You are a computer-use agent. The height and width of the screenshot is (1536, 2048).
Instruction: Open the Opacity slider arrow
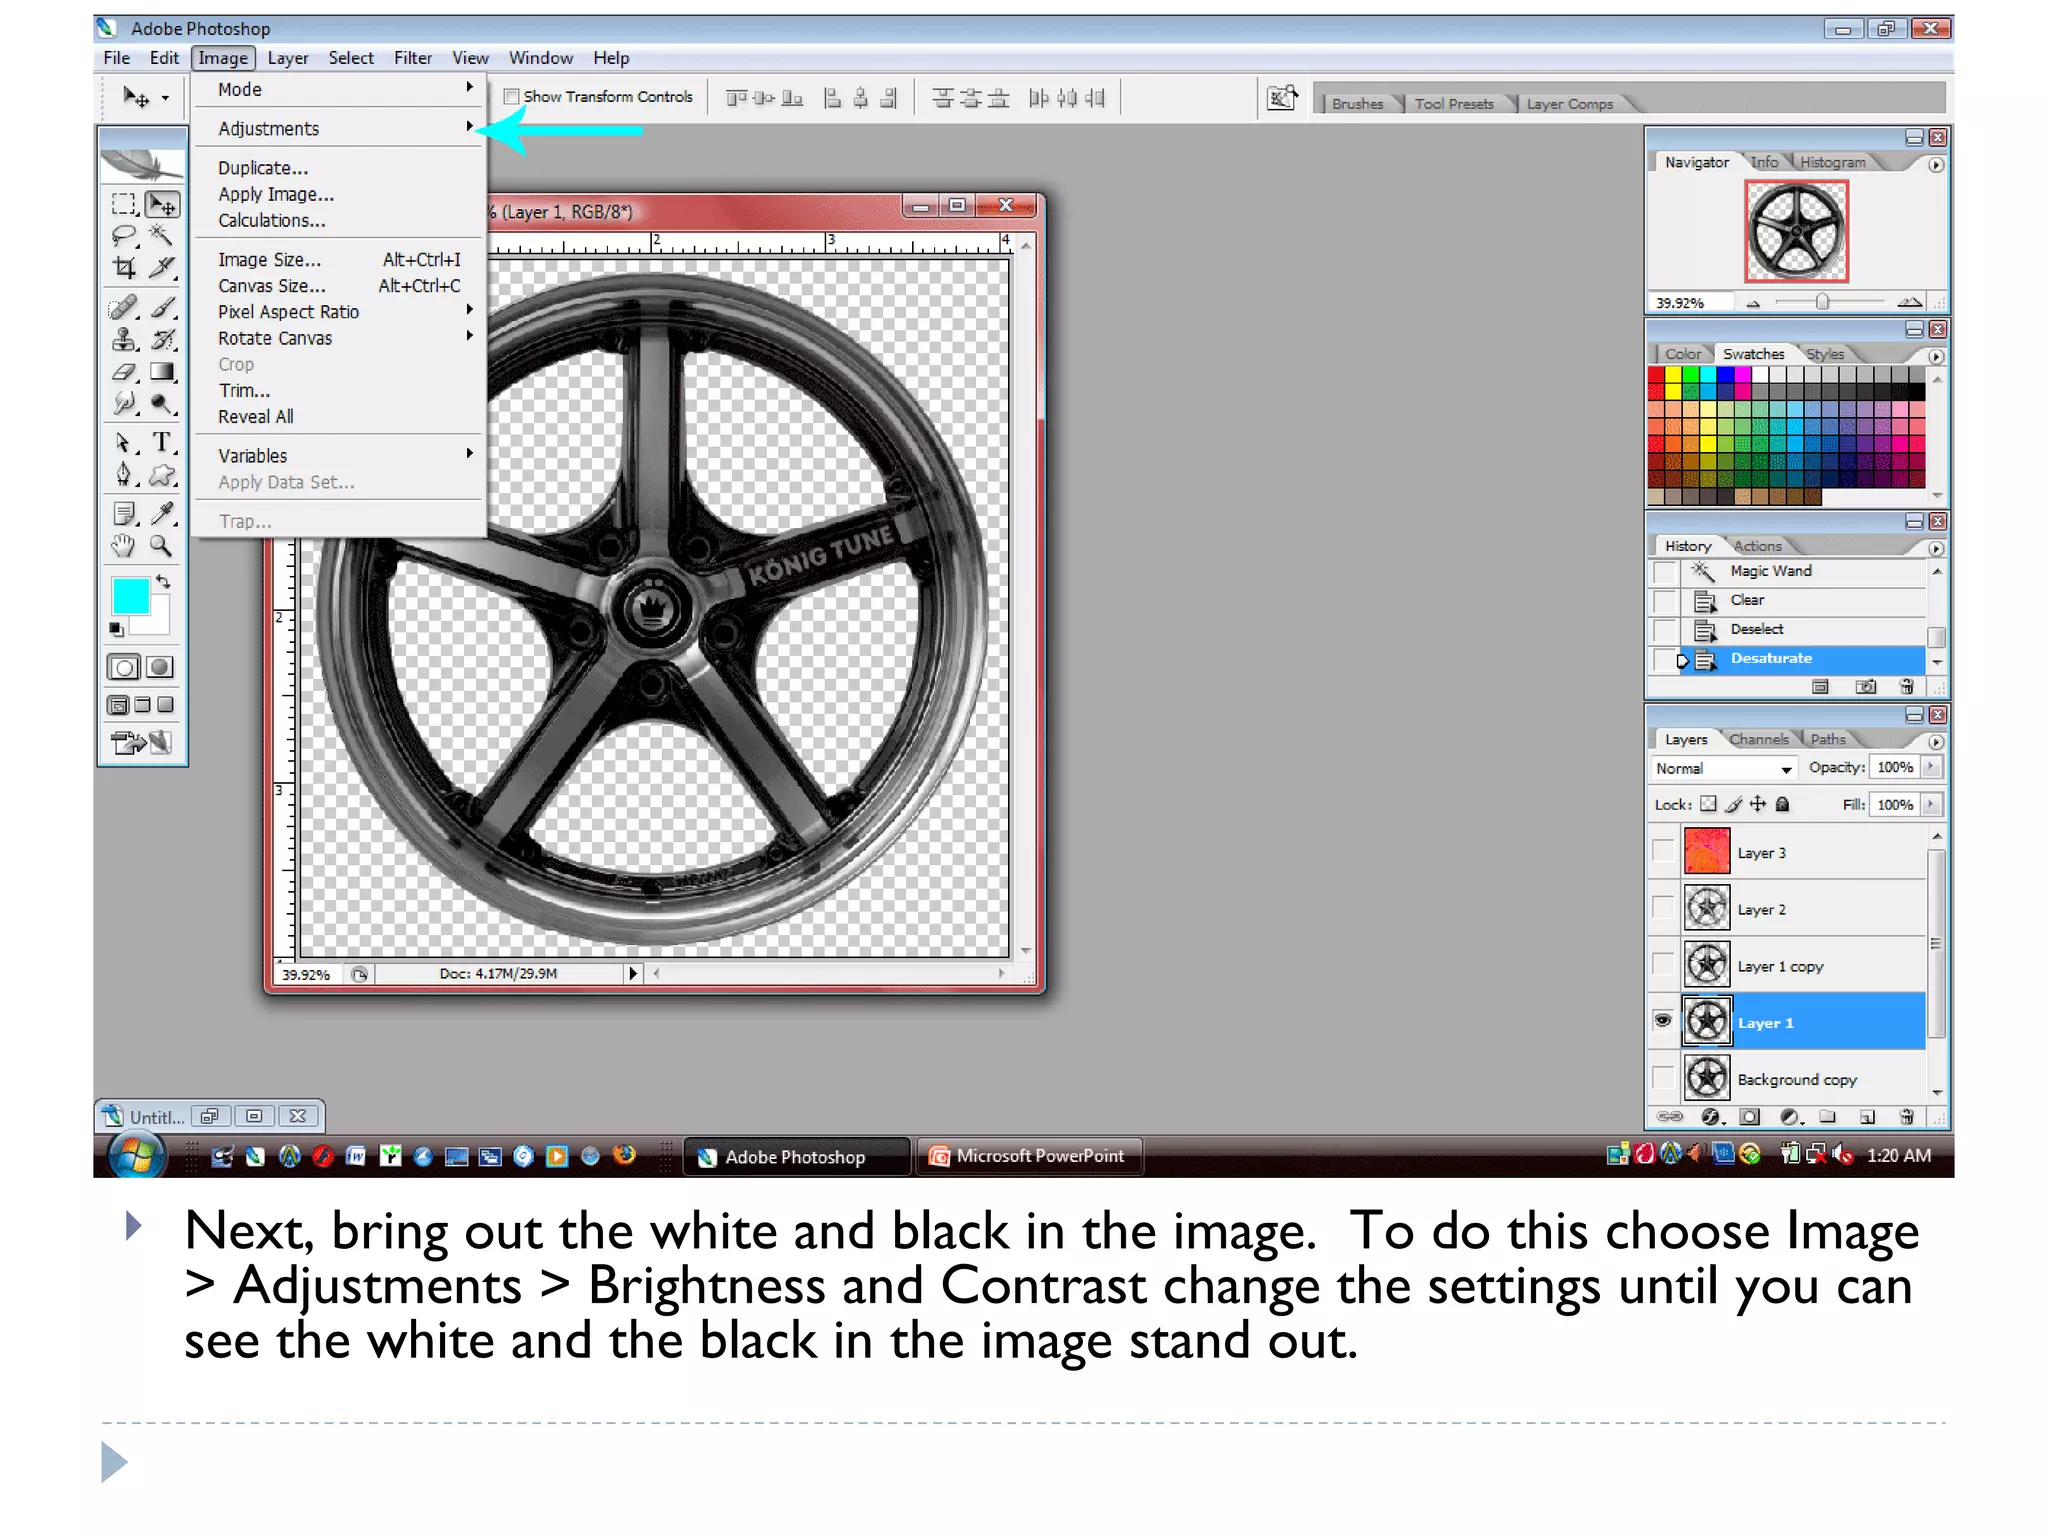[x=1932, y=767]
